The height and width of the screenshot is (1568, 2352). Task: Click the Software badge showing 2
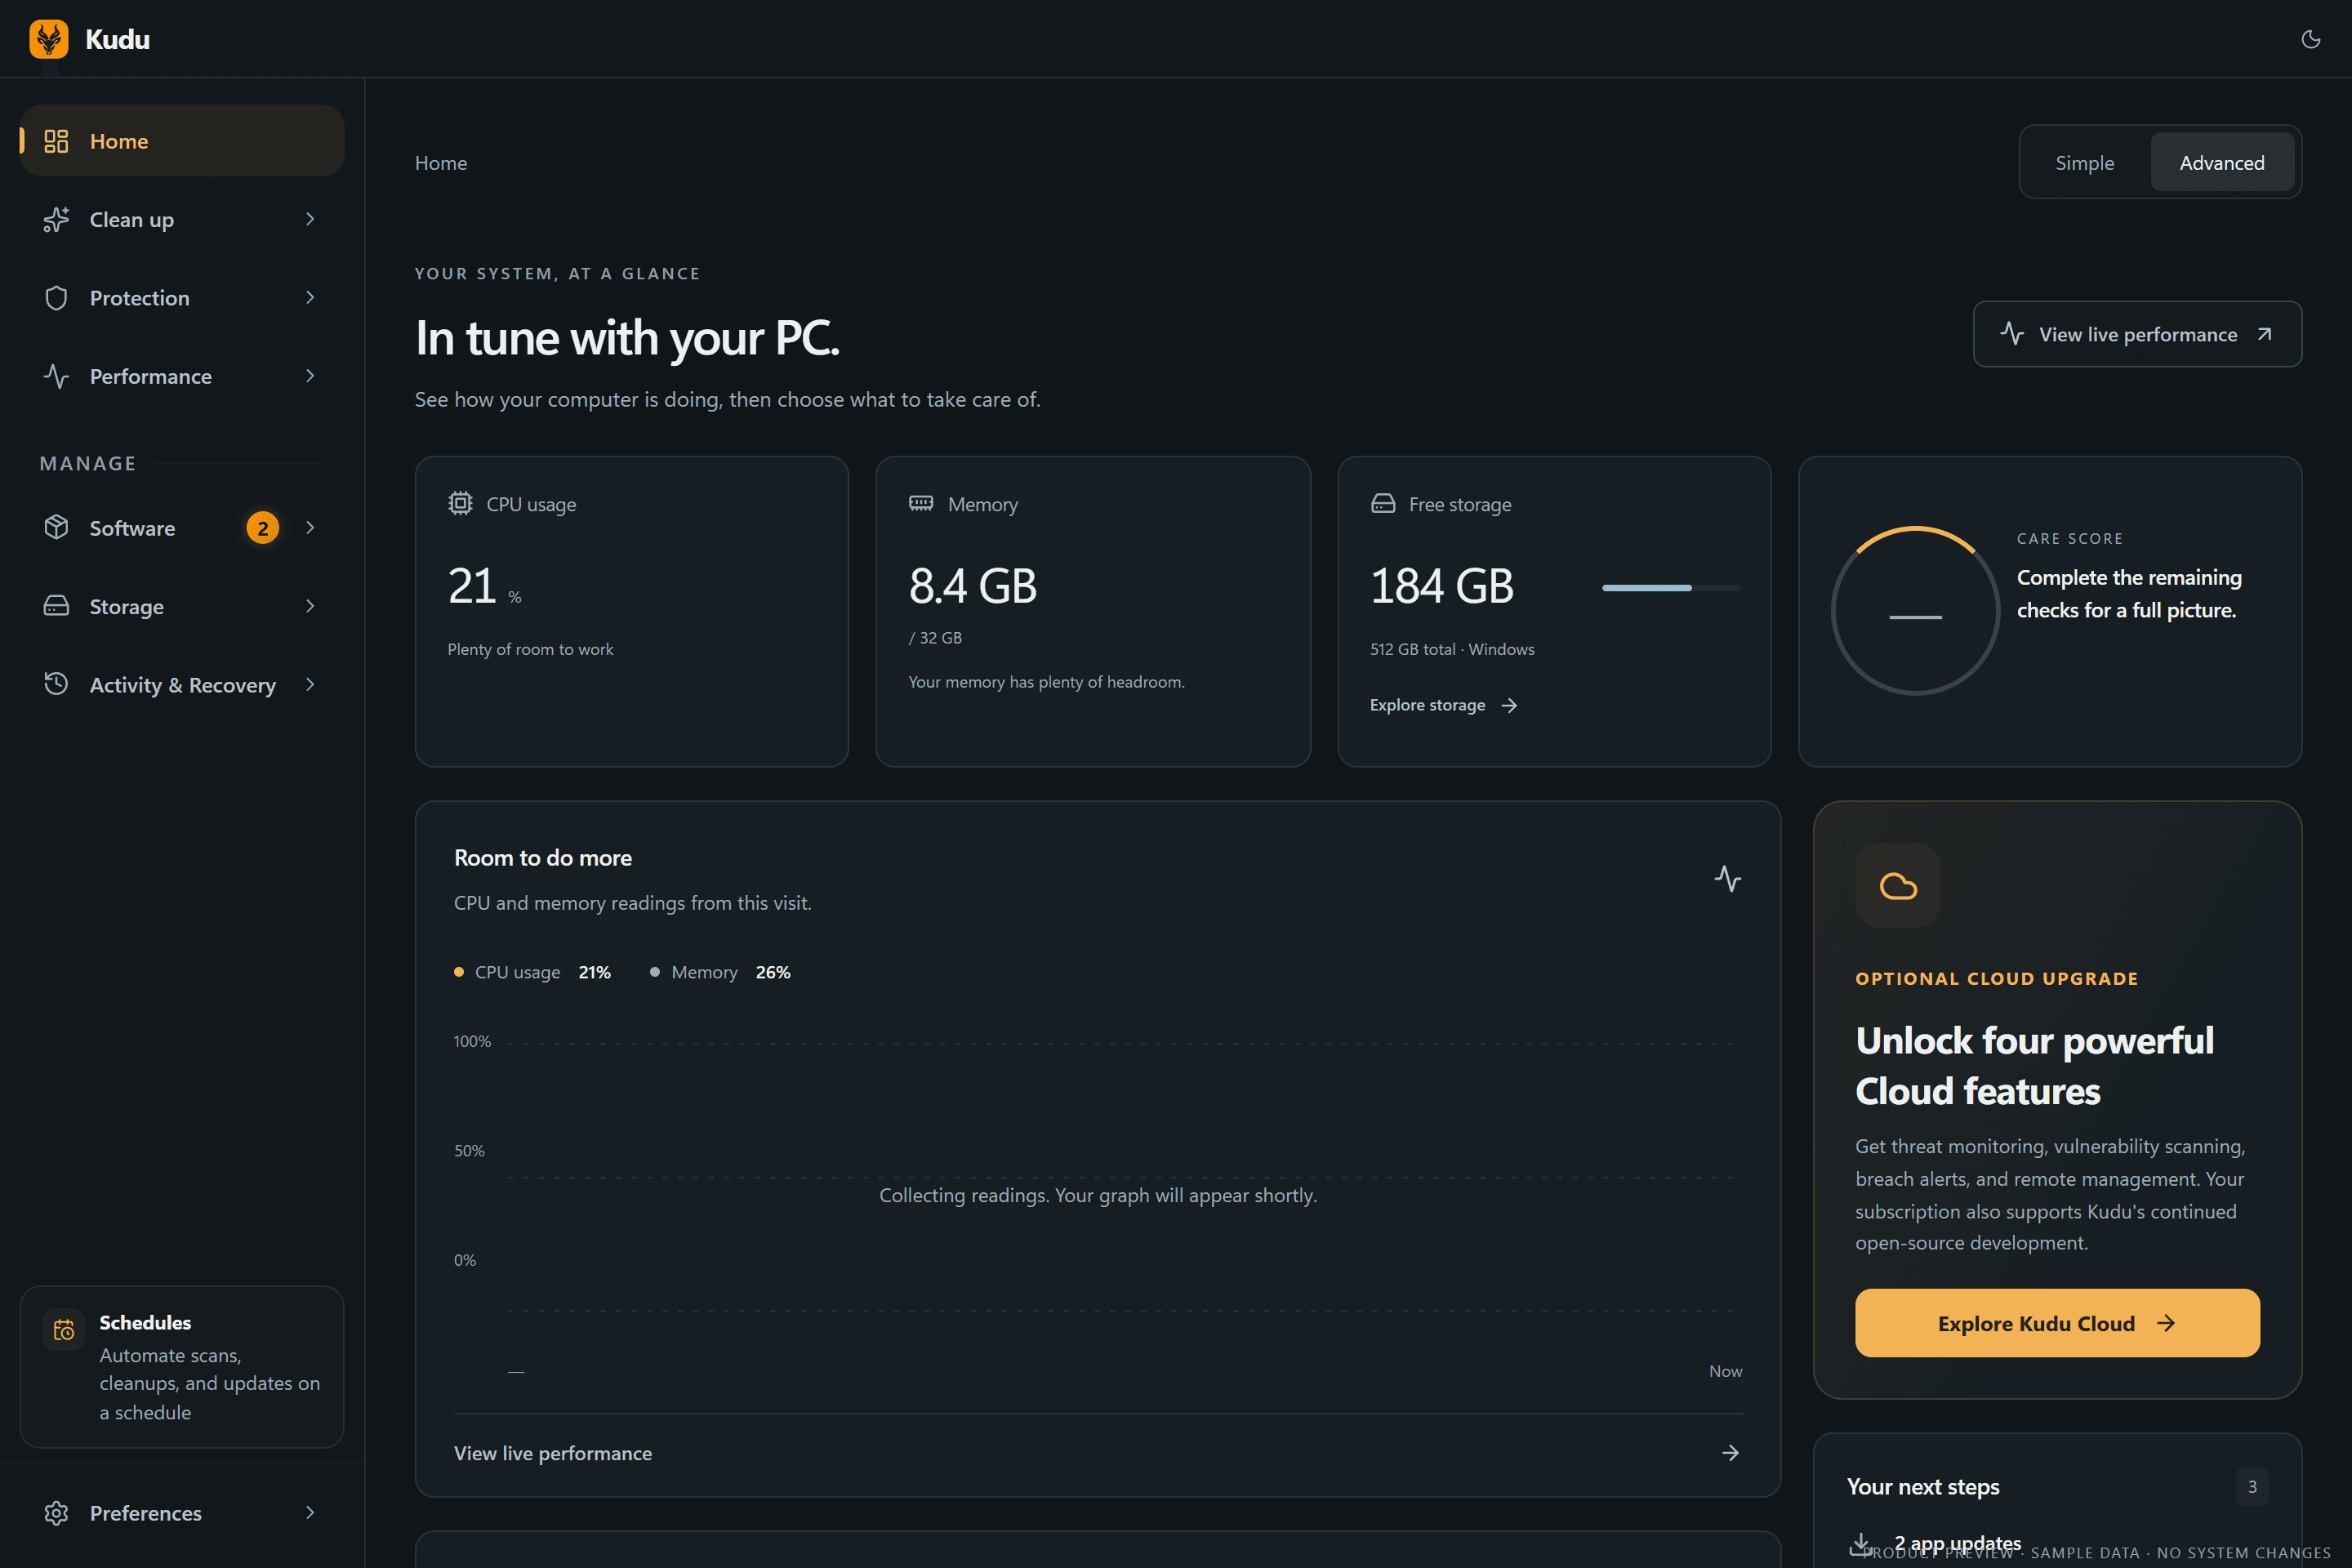263,528
